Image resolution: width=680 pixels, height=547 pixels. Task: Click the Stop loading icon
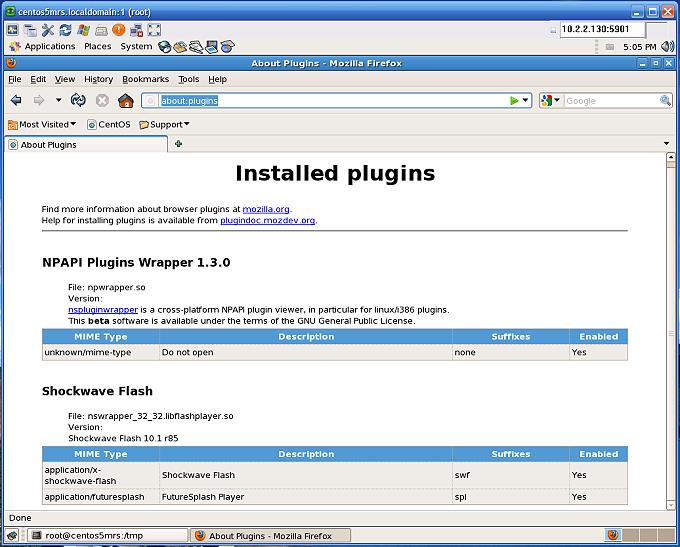coord(102,100)
